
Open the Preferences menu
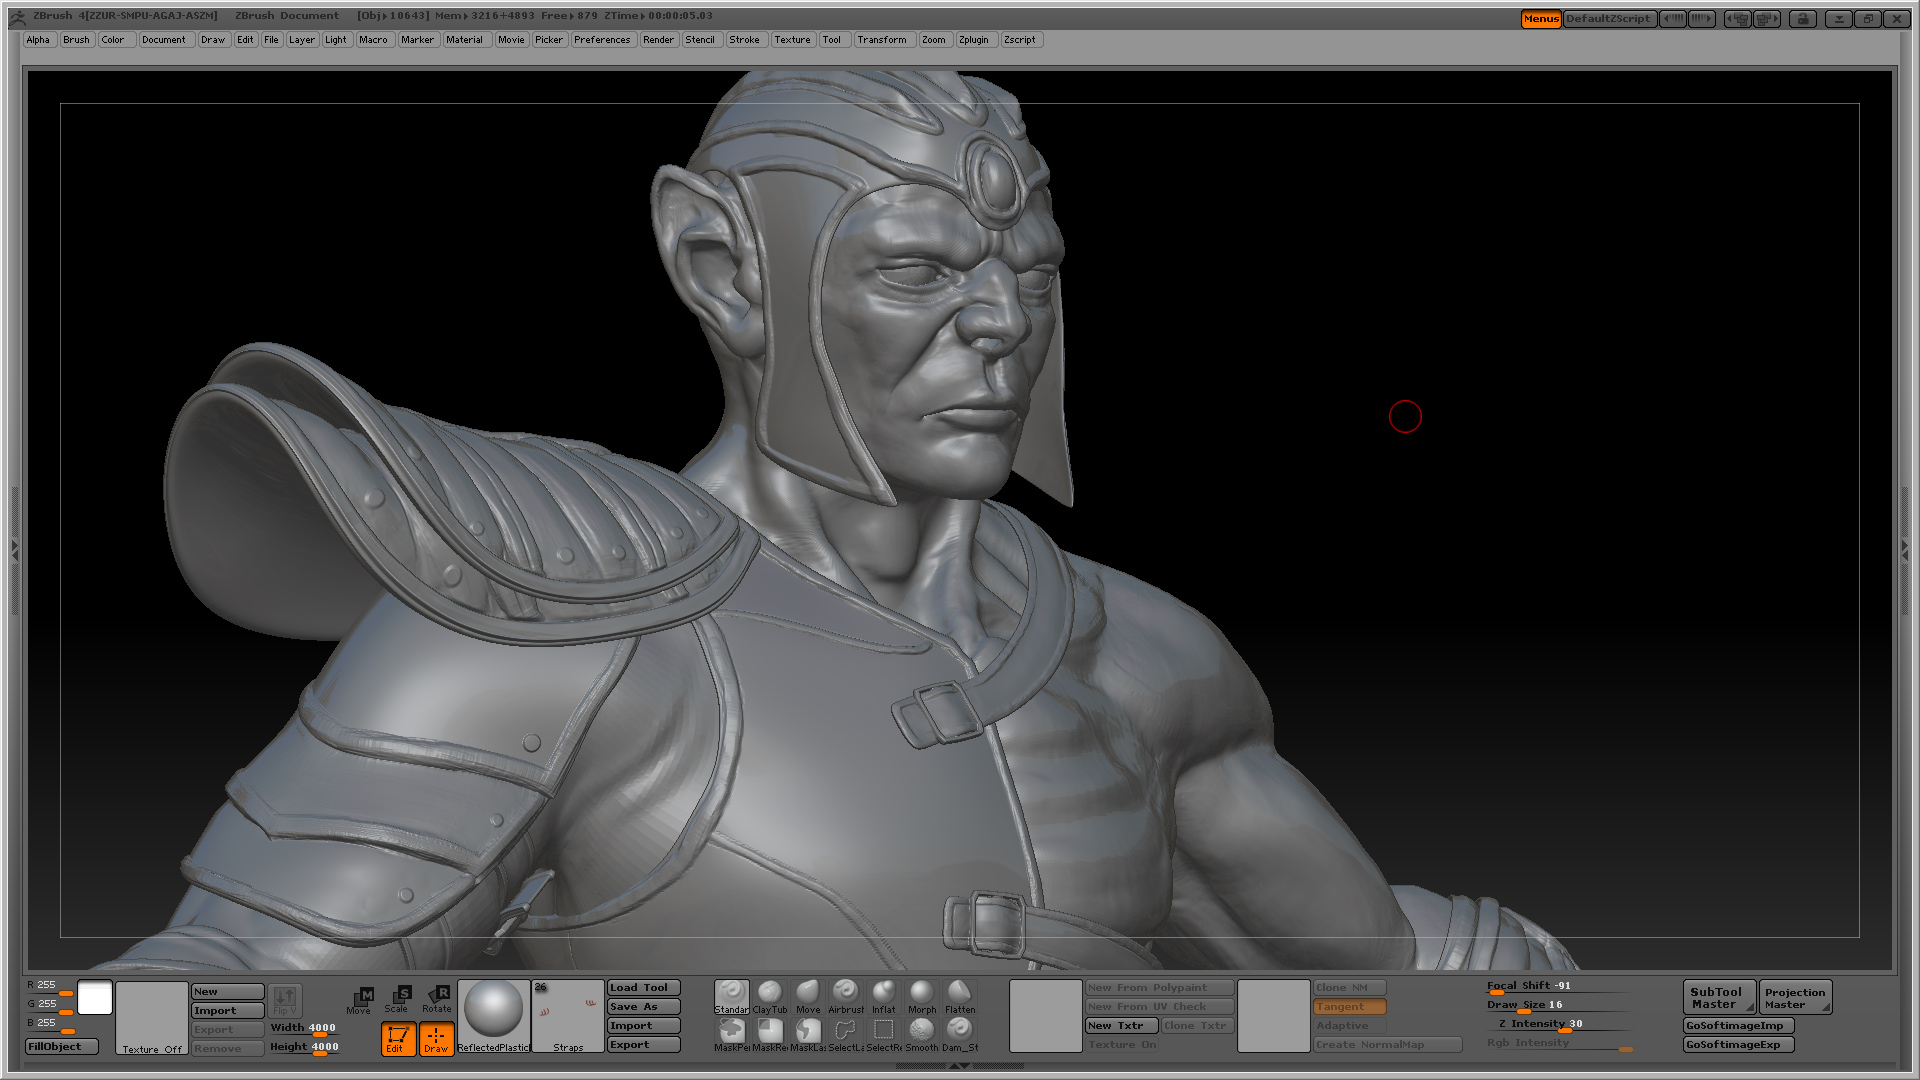coord(602,40)
